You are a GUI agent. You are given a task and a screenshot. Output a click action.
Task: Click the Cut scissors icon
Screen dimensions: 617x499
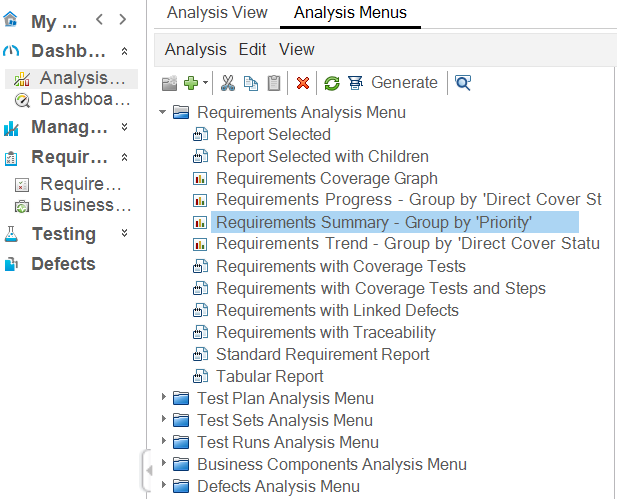[x=228, y=83]
